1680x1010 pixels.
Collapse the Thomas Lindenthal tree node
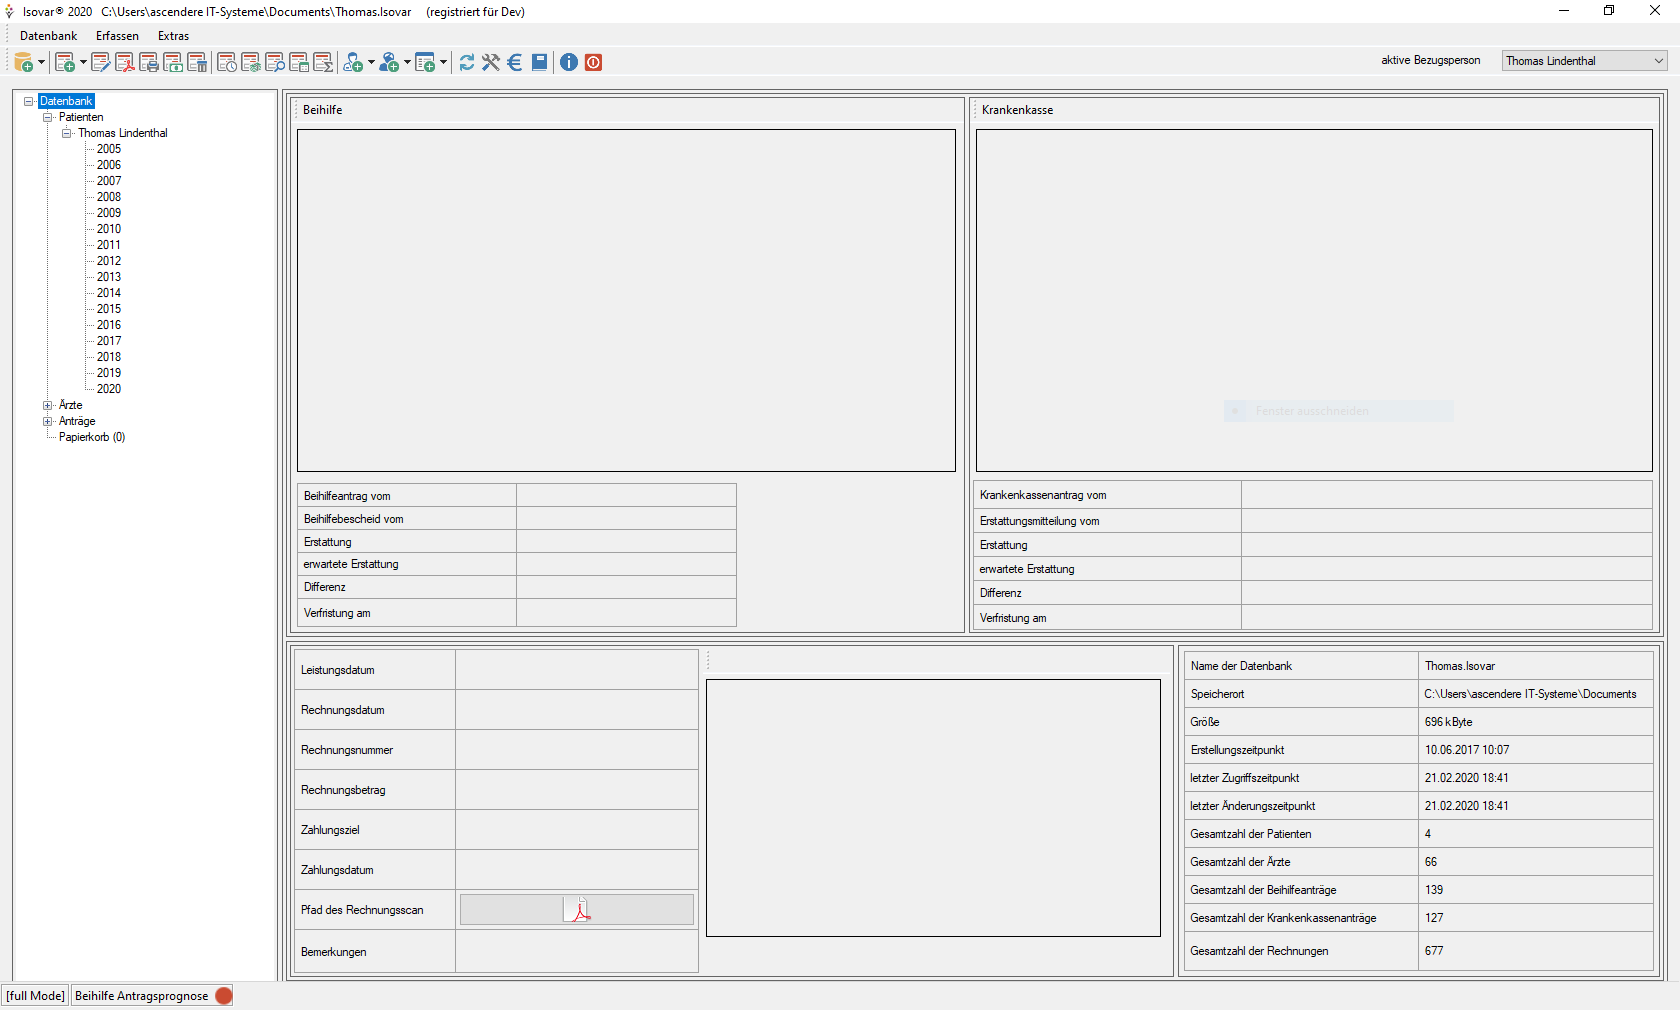(67, 133)
